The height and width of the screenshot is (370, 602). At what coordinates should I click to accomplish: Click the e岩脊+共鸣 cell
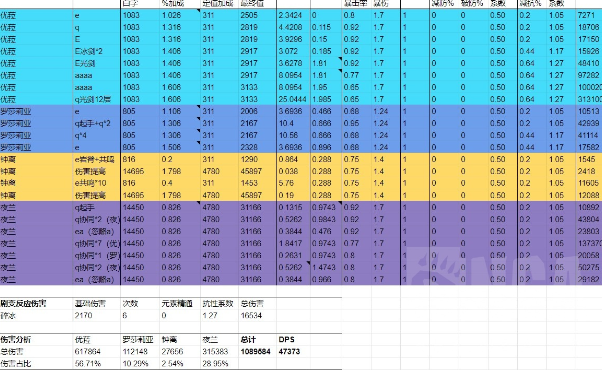(97, 159)
